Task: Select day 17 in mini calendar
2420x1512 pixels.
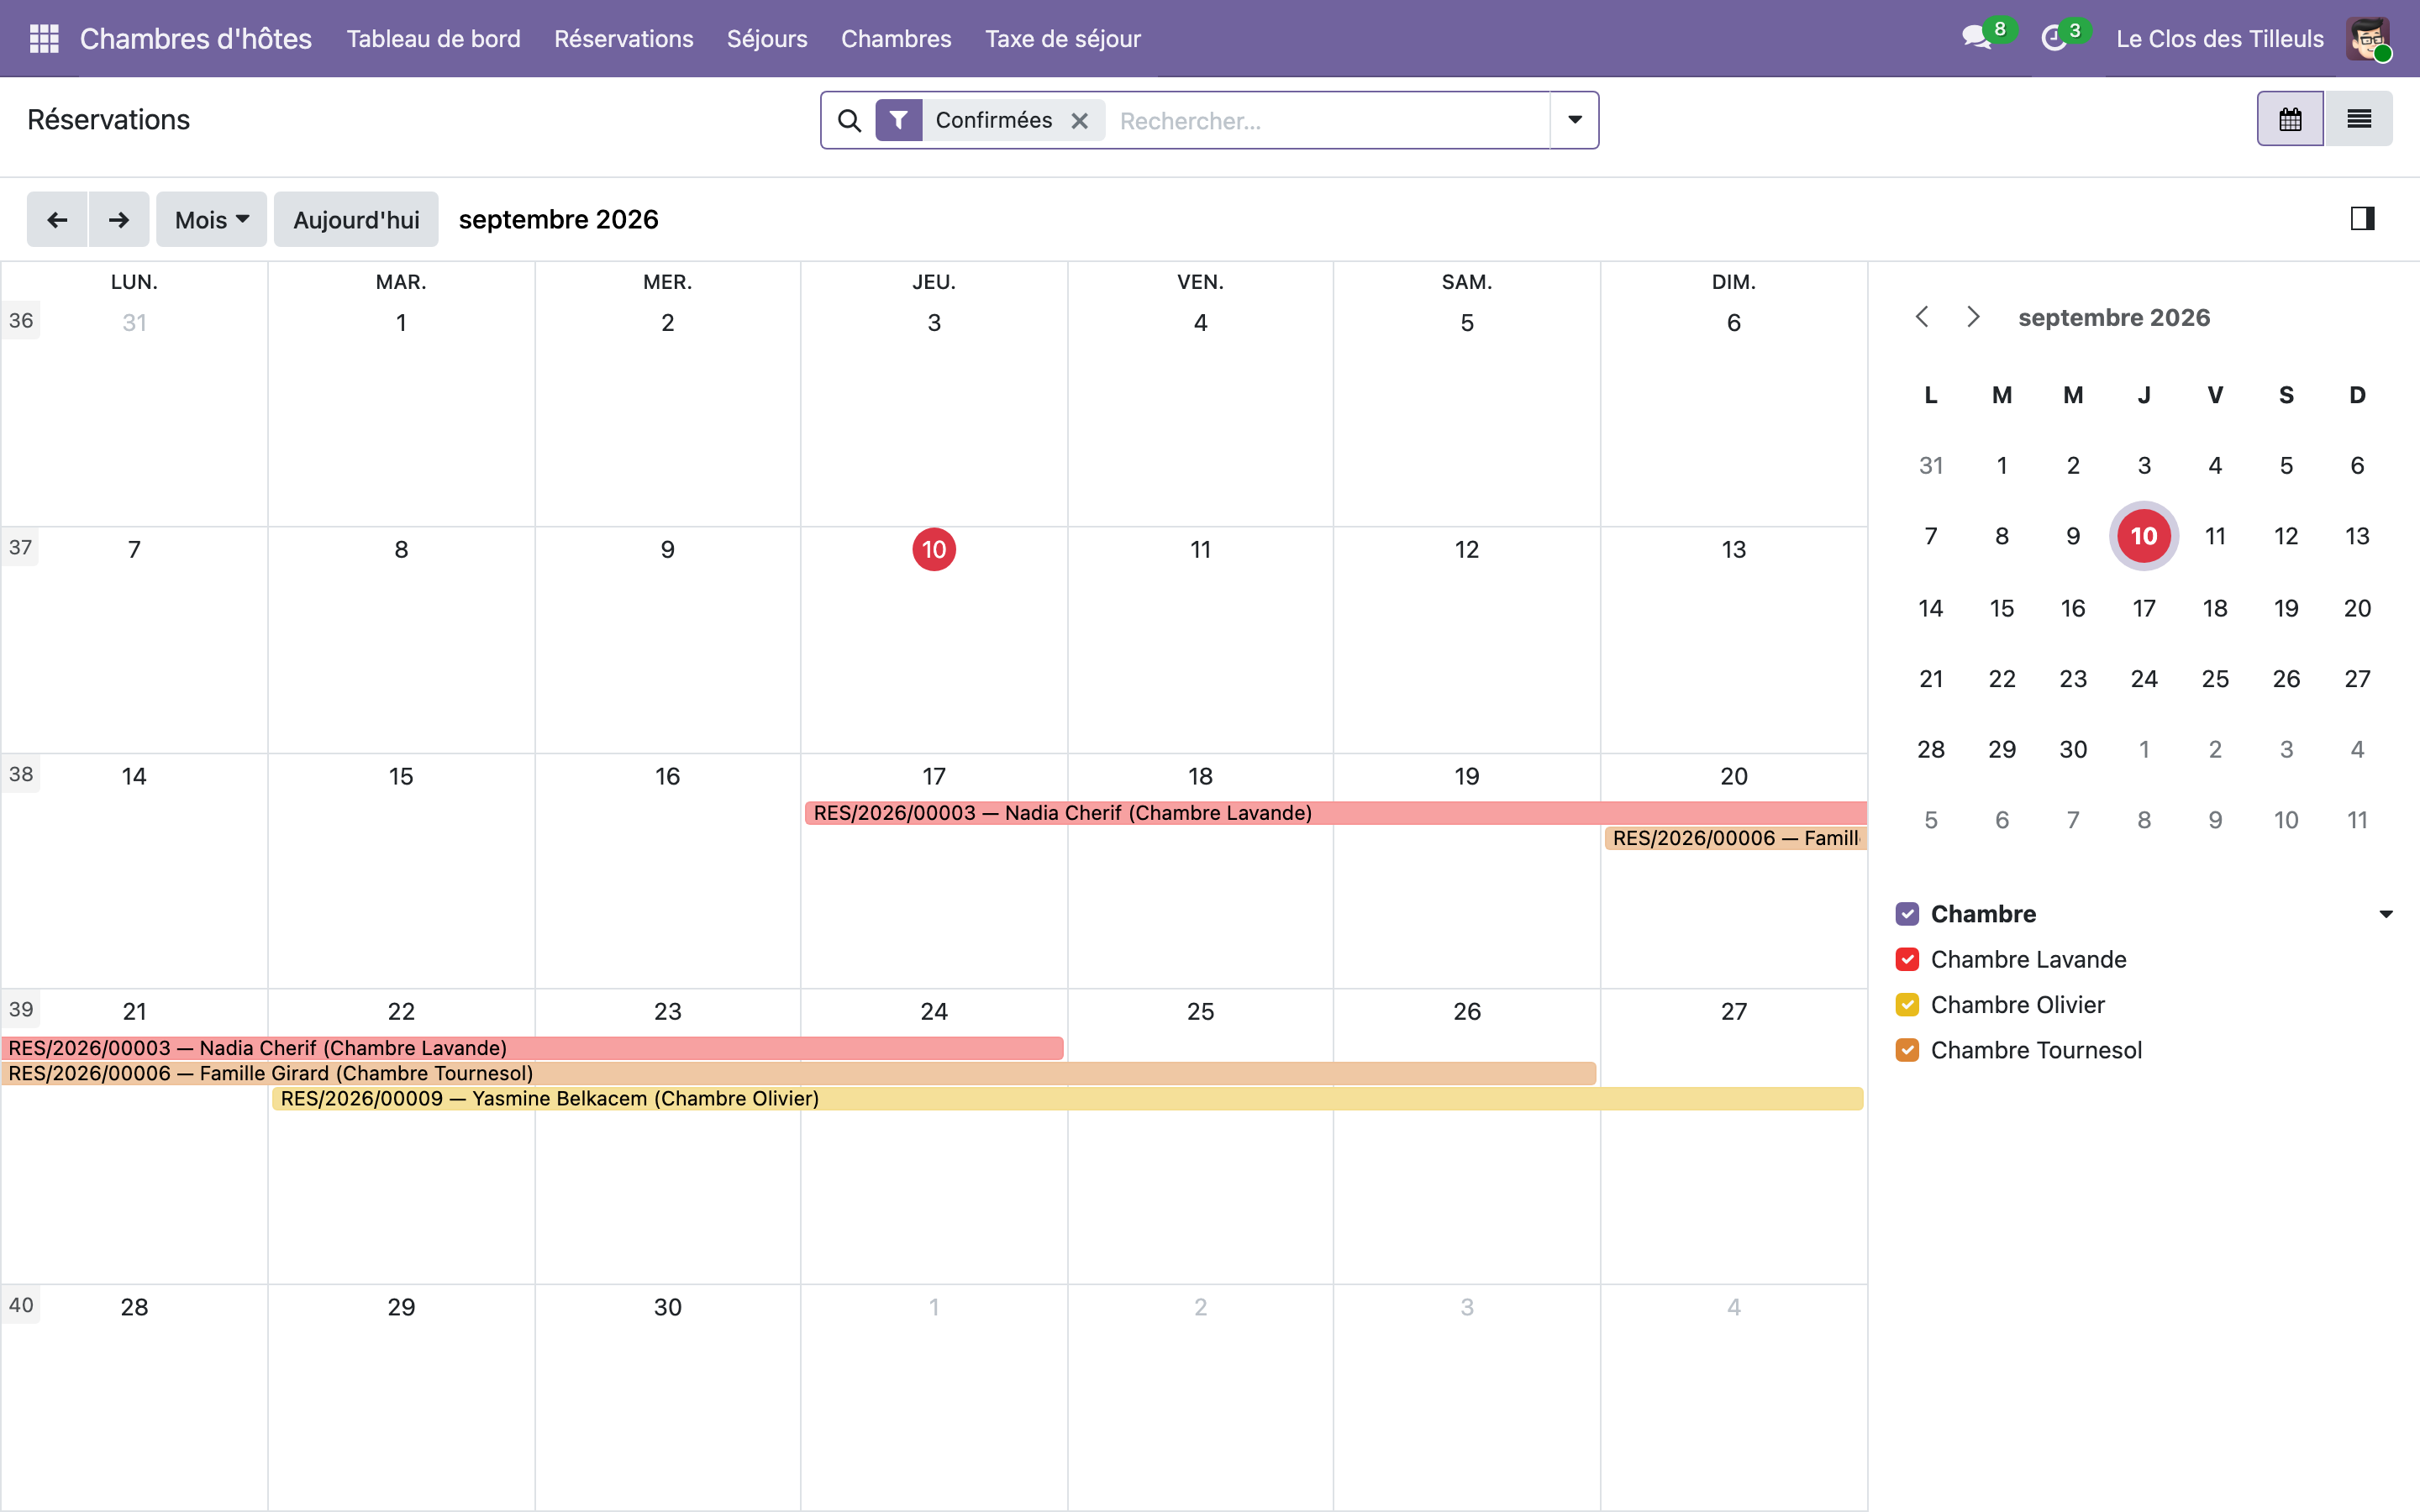Action: [2143, 608]
